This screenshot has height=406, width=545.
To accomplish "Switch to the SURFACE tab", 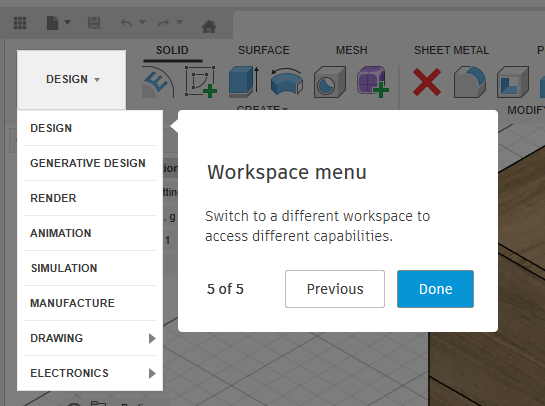I will pos(264,50).
